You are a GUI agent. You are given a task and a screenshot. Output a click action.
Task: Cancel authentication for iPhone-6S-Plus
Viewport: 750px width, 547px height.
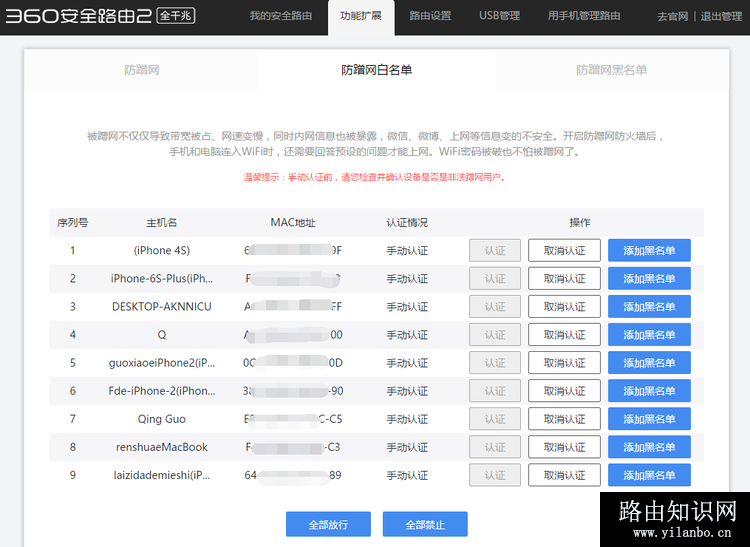point(564,278)
